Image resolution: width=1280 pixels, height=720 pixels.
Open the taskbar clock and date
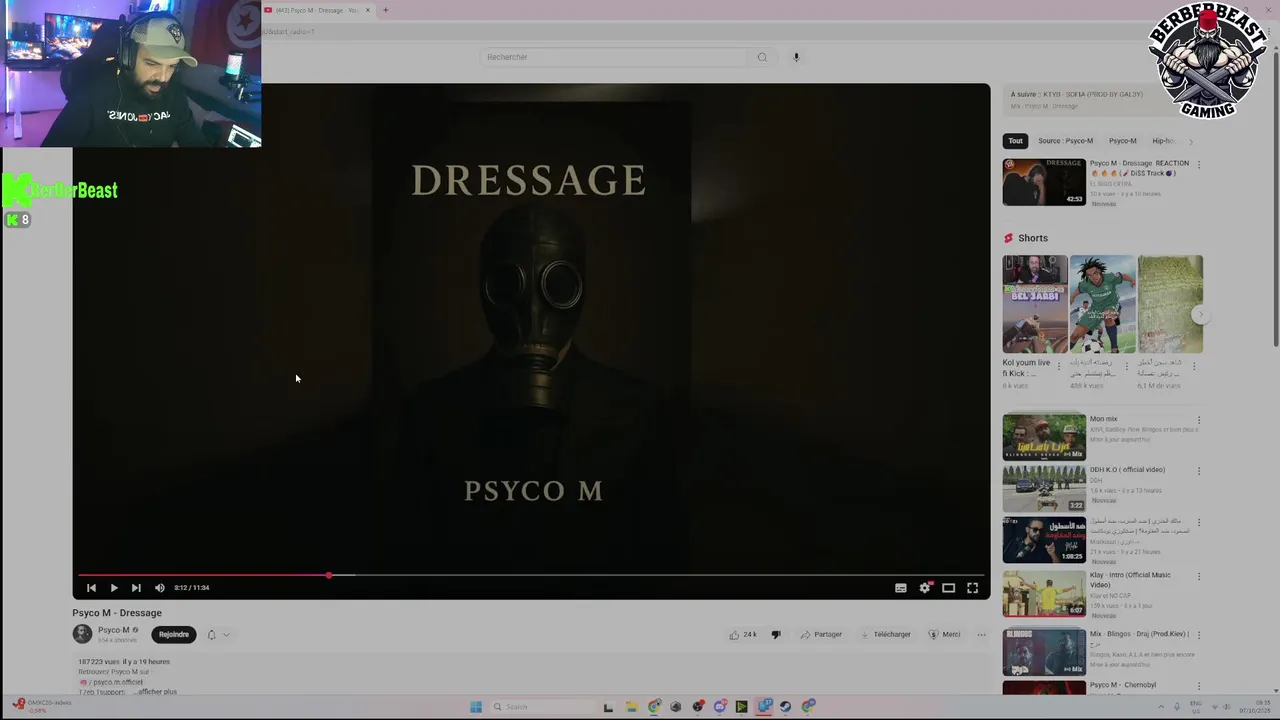[x=1254, y=707]
